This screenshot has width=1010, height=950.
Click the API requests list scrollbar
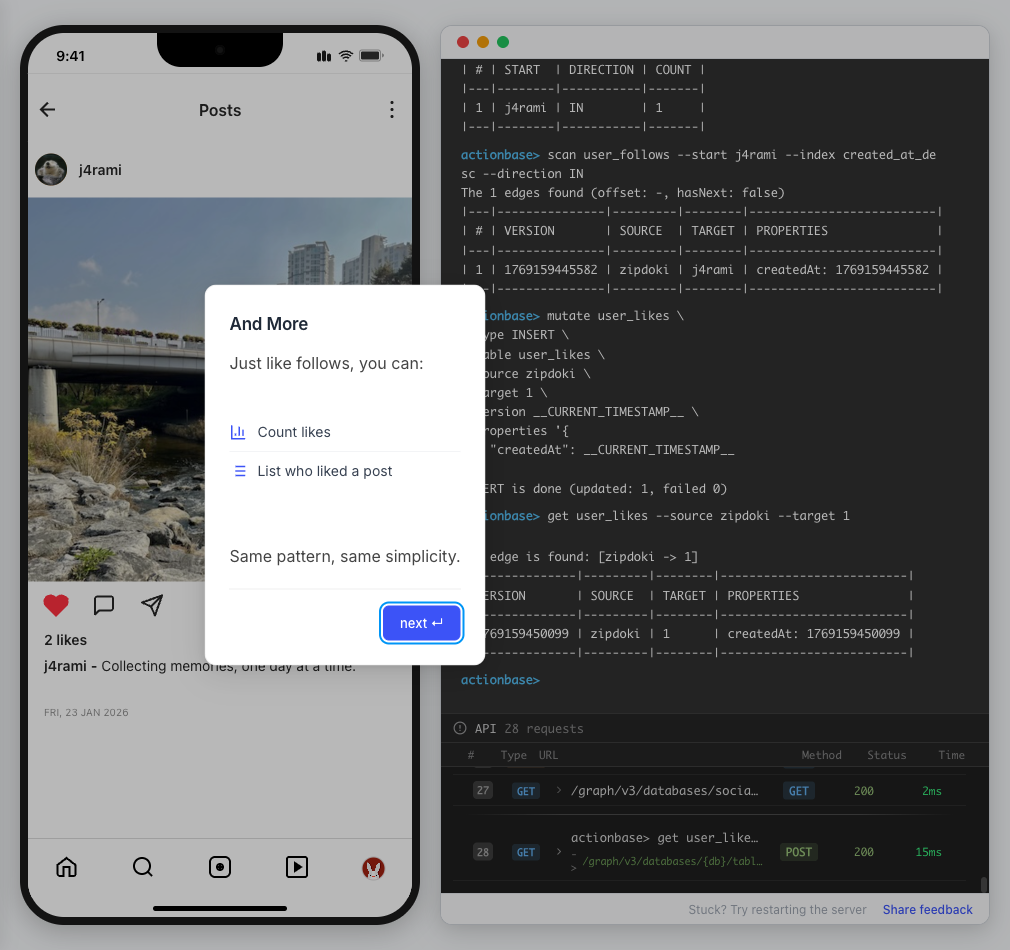983,884
